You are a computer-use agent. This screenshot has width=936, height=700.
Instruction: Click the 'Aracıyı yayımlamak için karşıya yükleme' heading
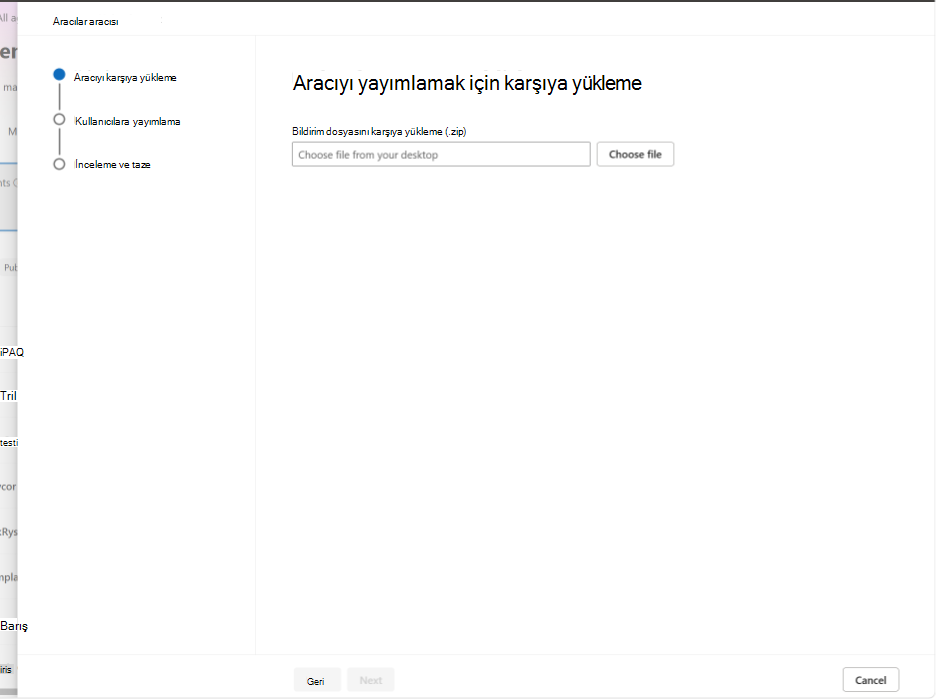pyautogui.click(x=467, y=83)
